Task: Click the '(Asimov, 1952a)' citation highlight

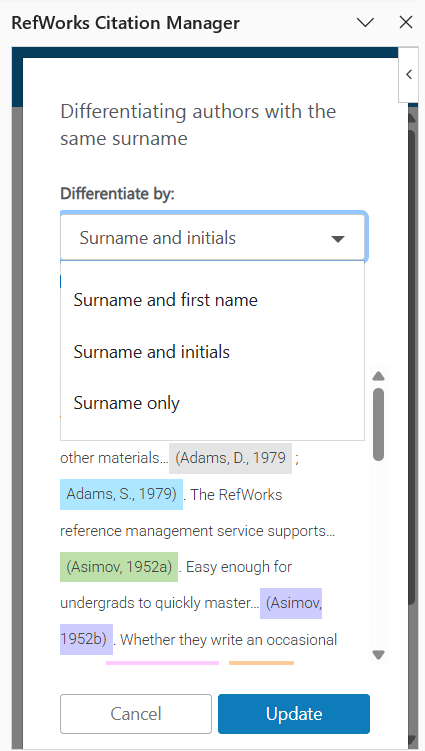Action: tap(119, 567)
